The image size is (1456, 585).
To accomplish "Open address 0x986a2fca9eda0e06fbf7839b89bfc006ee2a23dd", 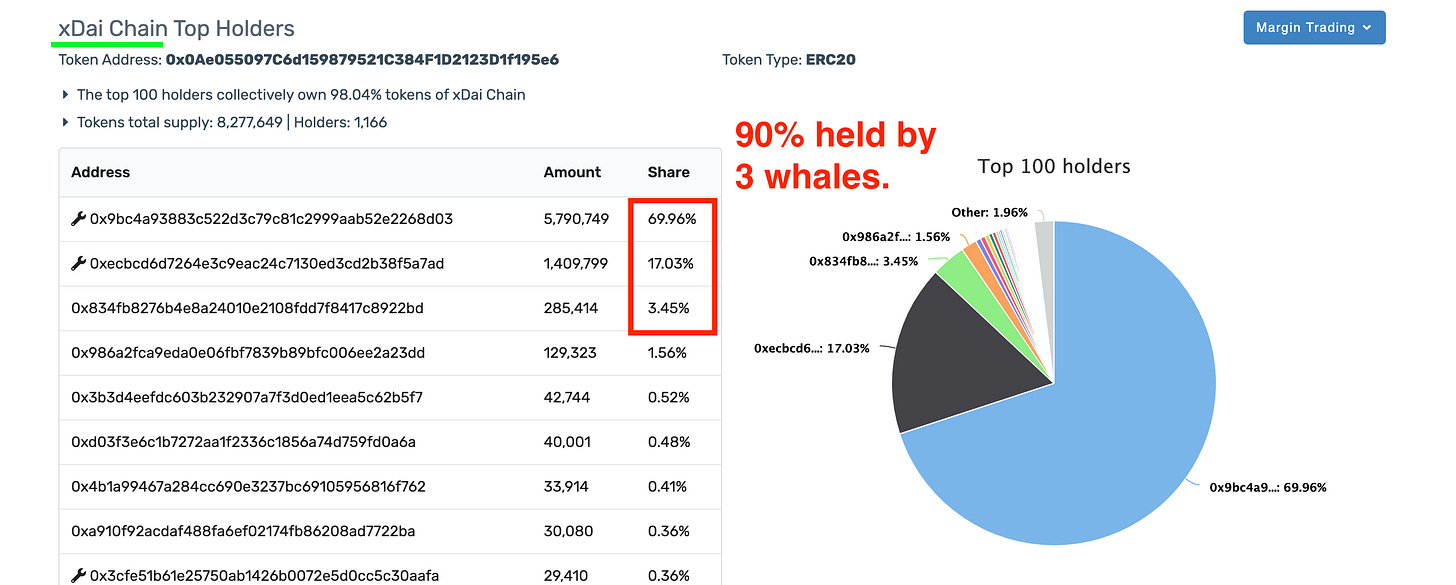I will point(248,353).
